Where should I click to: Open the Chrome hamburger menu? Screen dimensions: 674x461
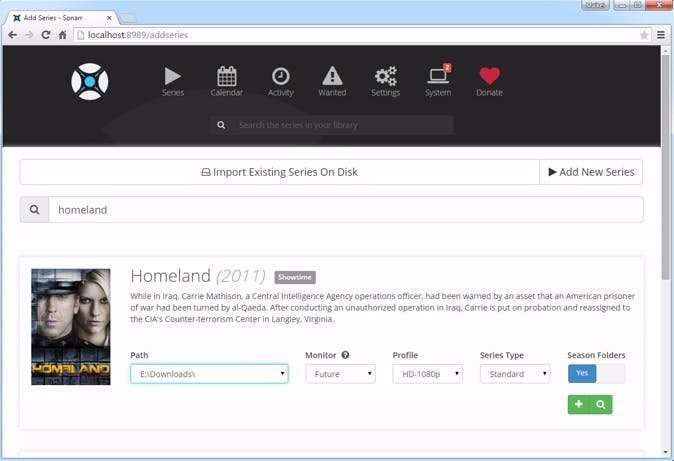661,35
